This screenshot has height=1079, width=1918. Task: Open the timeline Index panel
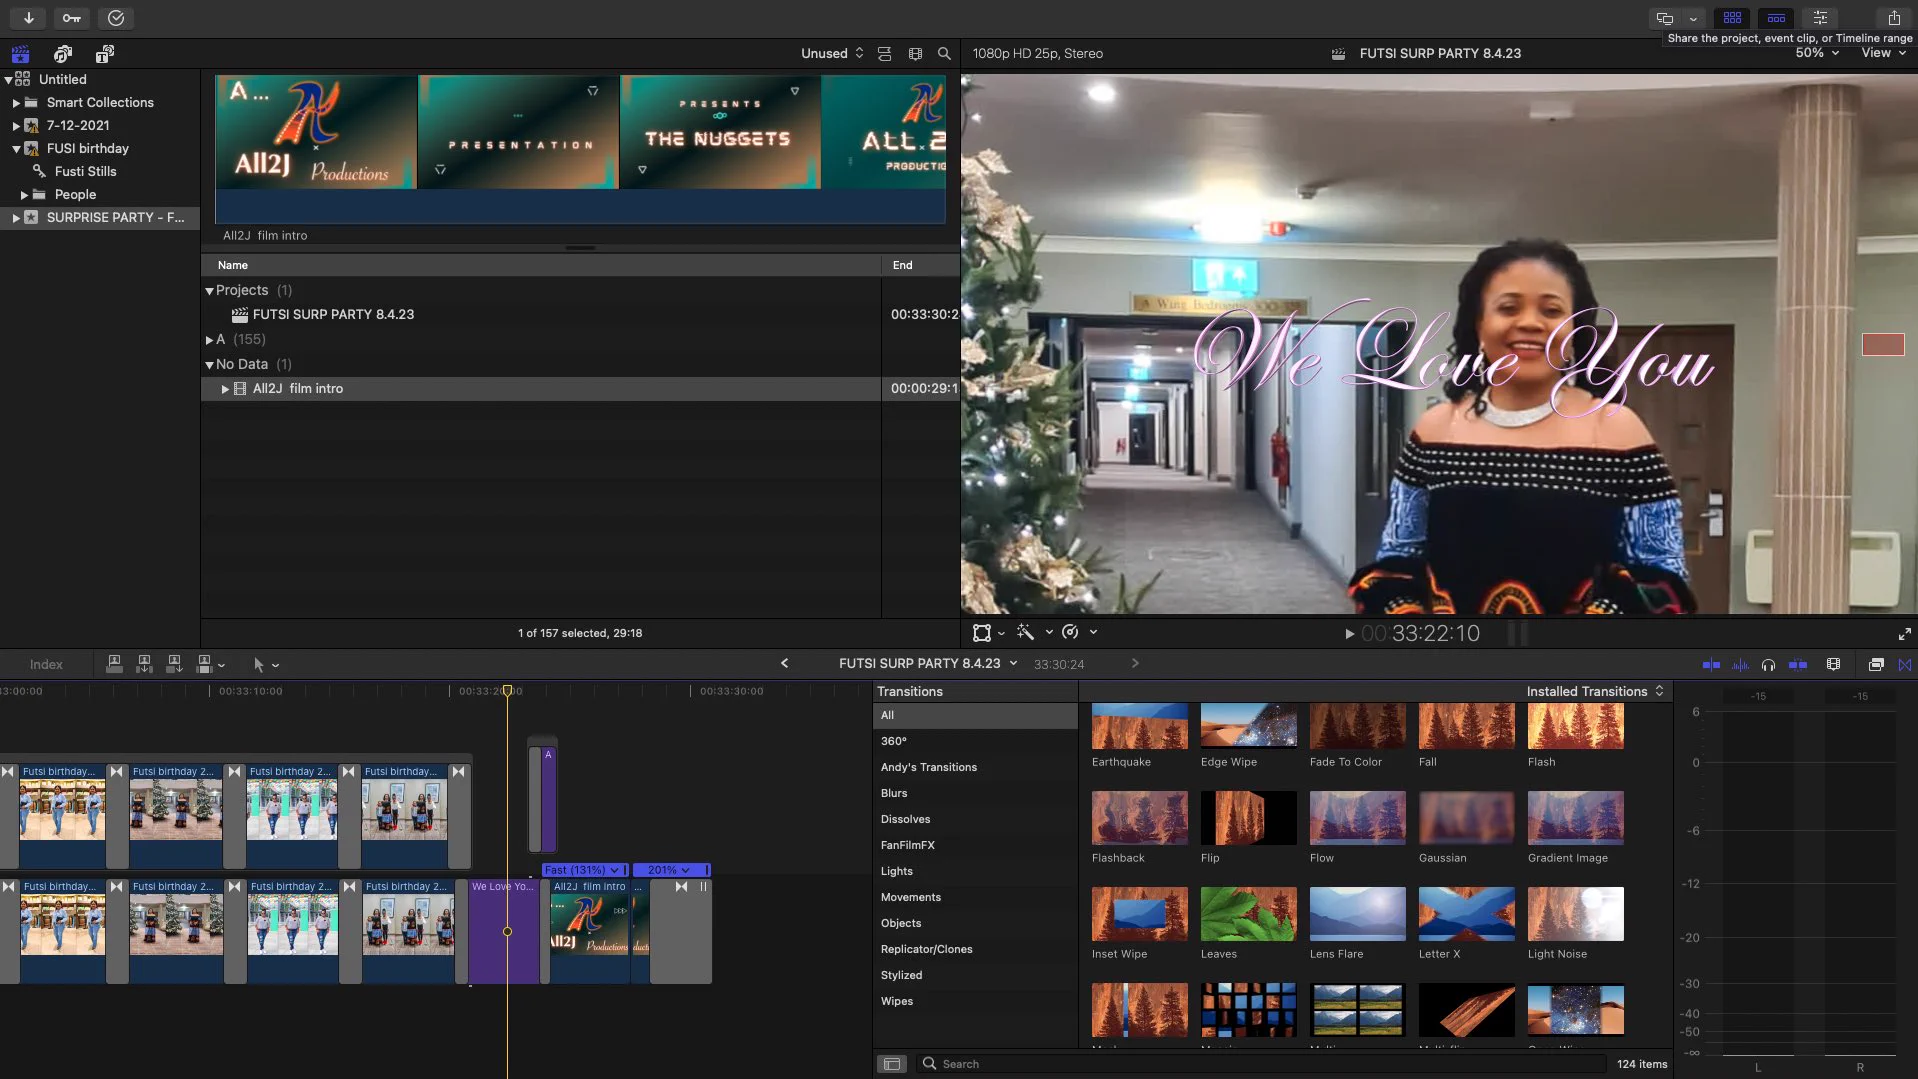tap(46, 664)
